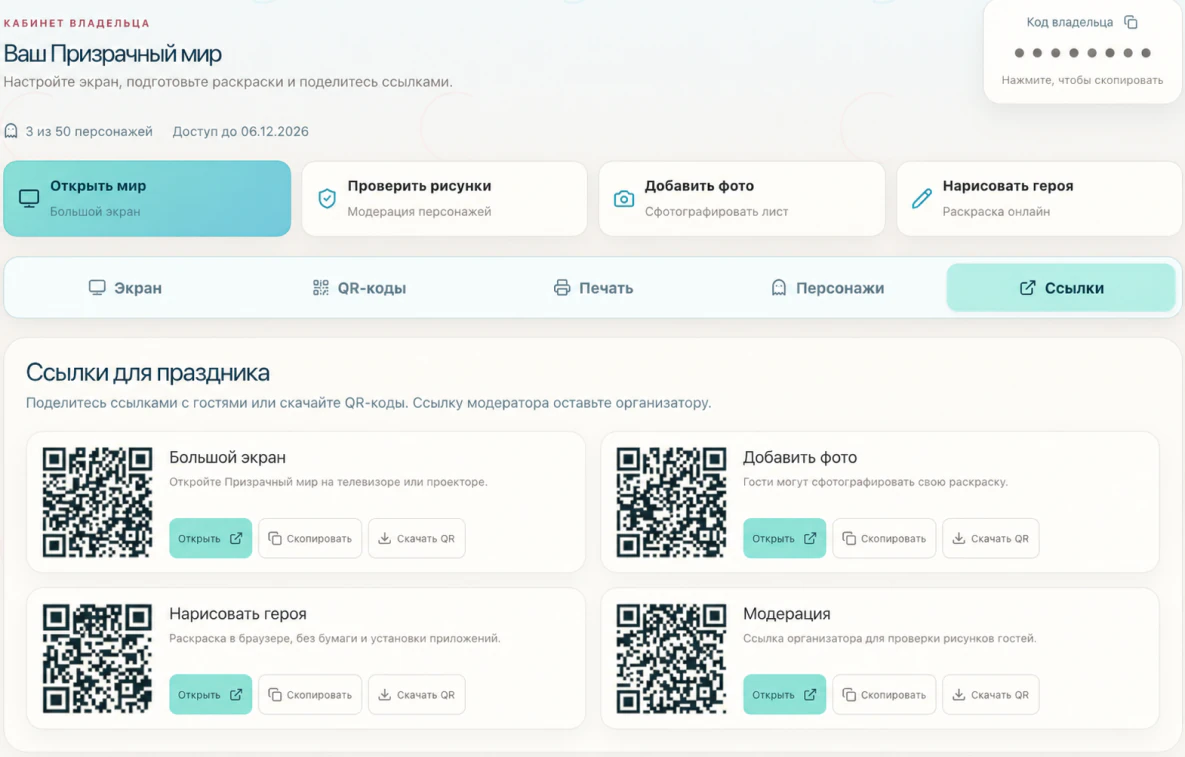Click the pencil icon on Нарисовать героя card
Viewport: 1185px width, 757px height.
(x=922, y=199)
